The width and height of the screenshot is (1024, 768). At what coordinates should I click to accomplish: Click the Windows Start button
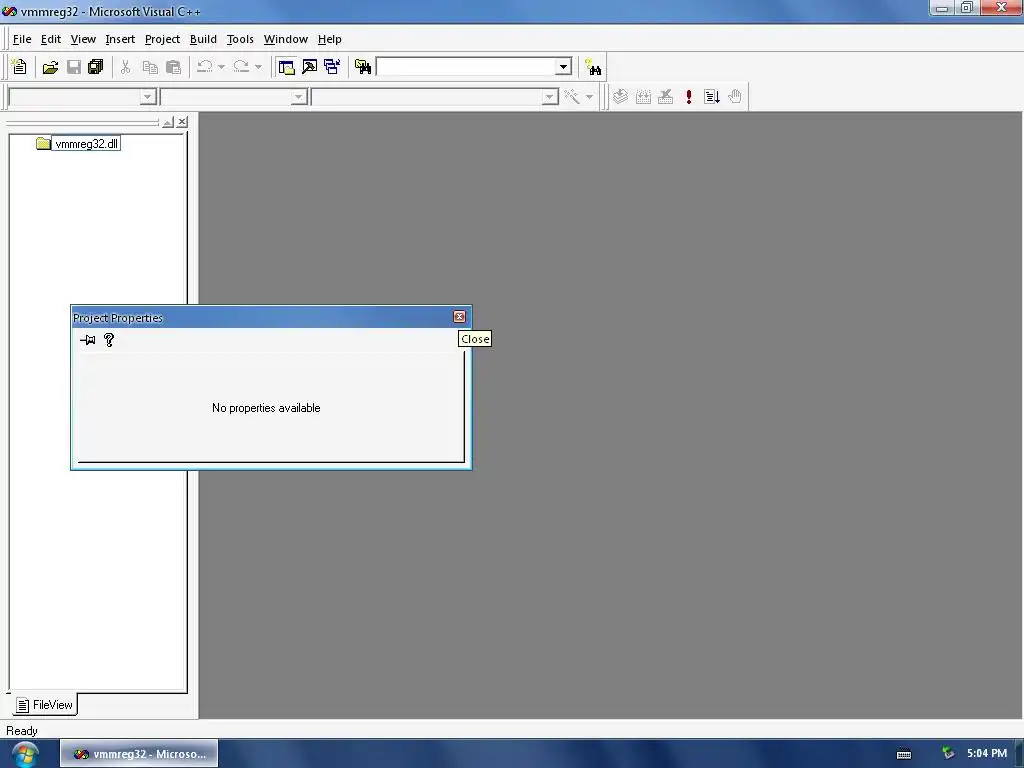25,754
